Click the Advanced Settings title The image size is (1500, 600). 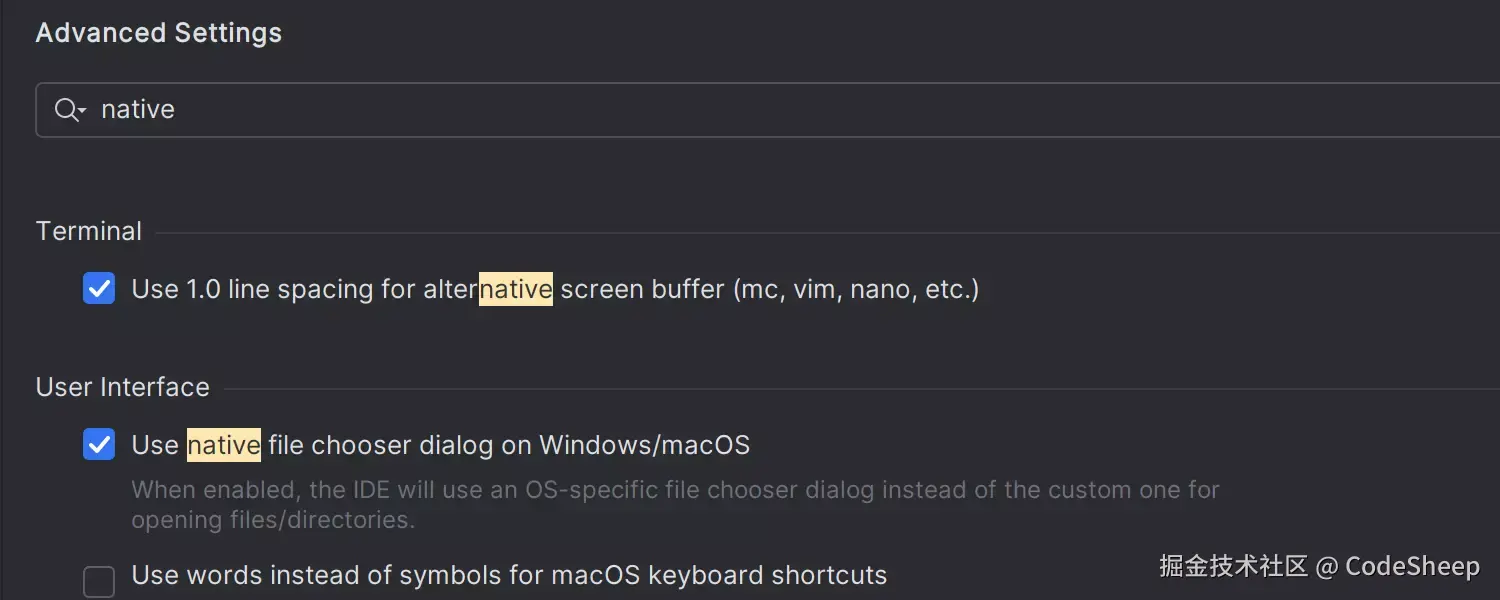click(x=159, y=33)
